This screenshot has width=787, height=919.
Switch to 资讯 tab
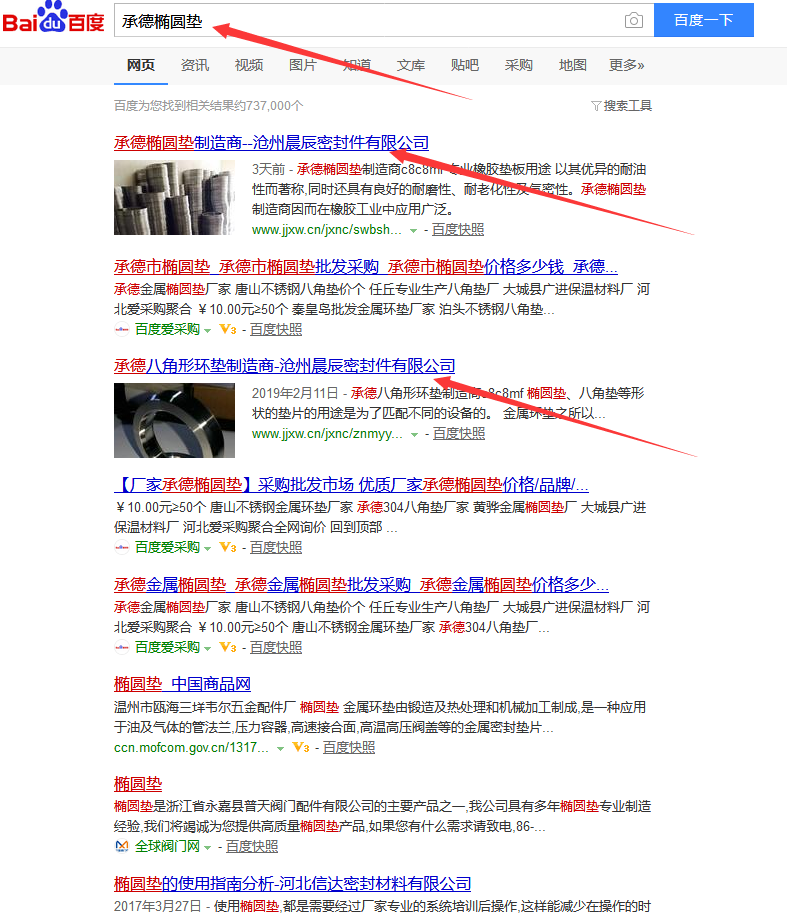(x=195, y=65)
